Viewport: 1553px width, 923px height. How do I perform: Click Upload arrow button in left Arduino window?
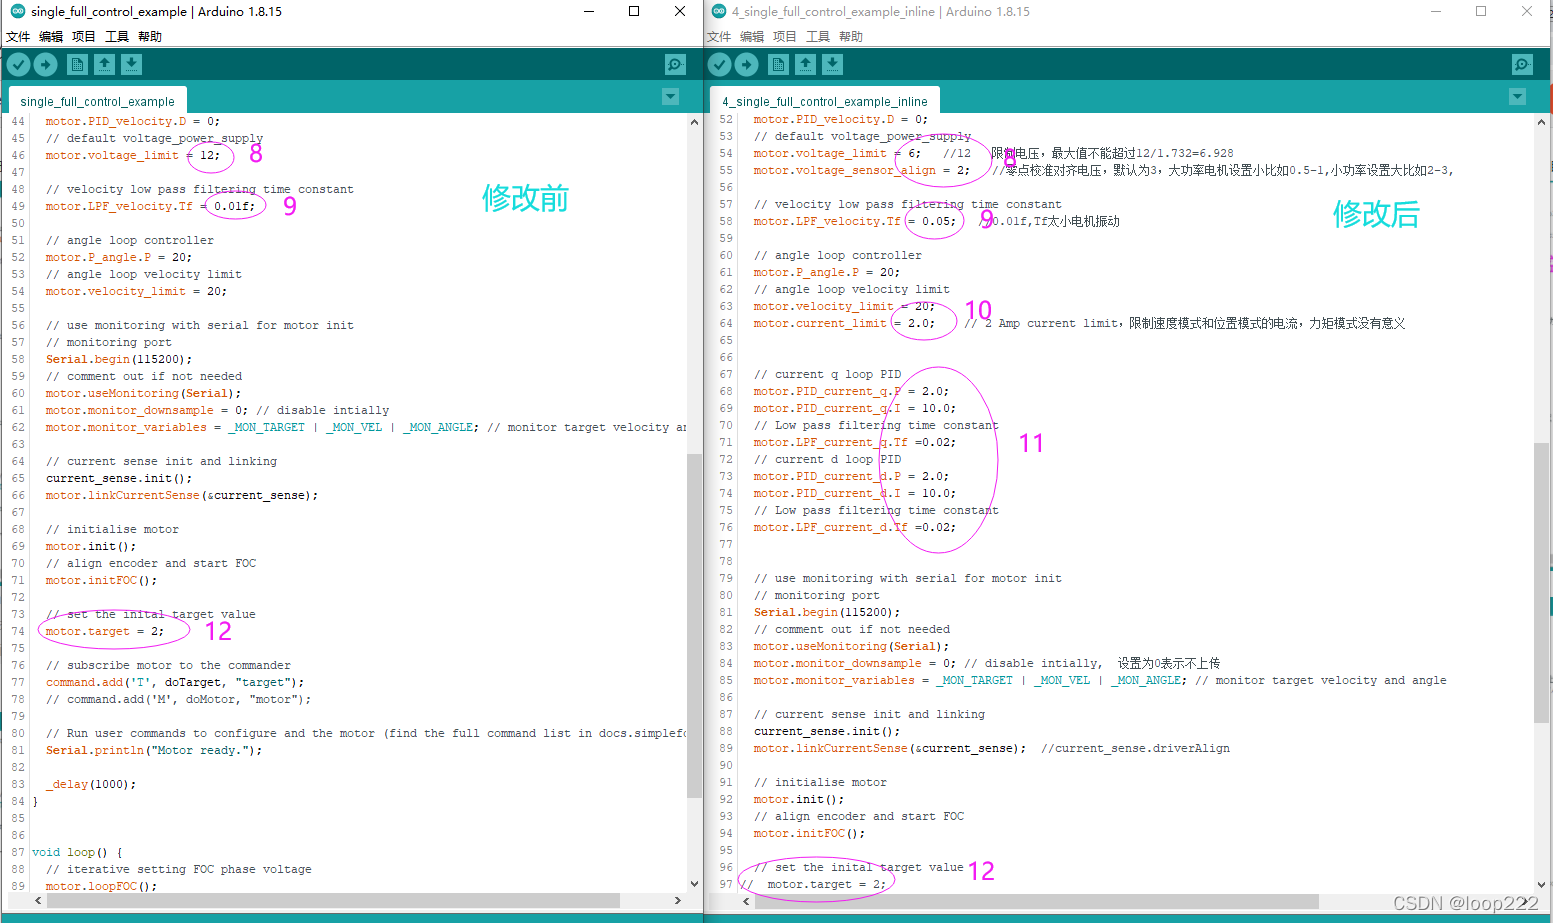coord(46,65)
